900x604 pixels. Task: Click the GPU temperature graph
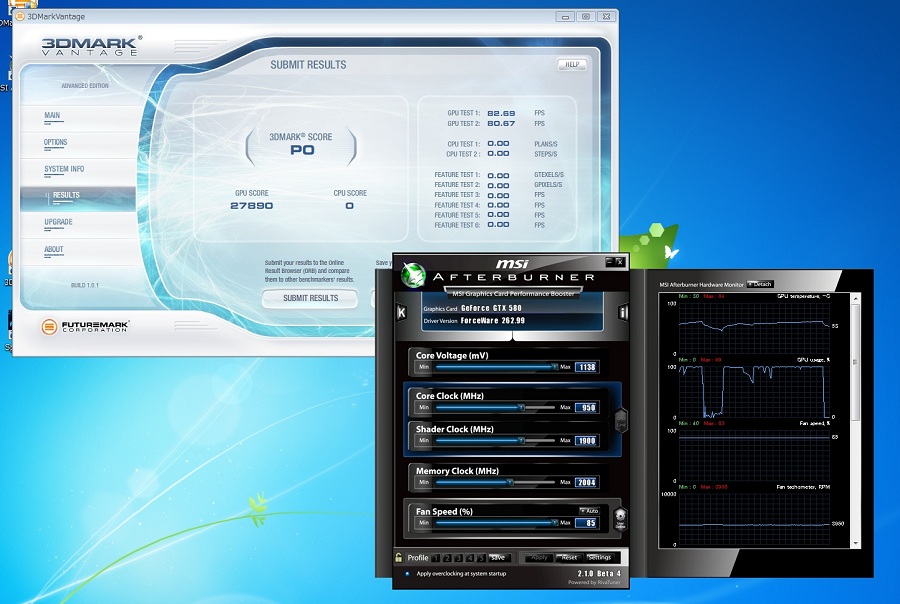[755, 327]
